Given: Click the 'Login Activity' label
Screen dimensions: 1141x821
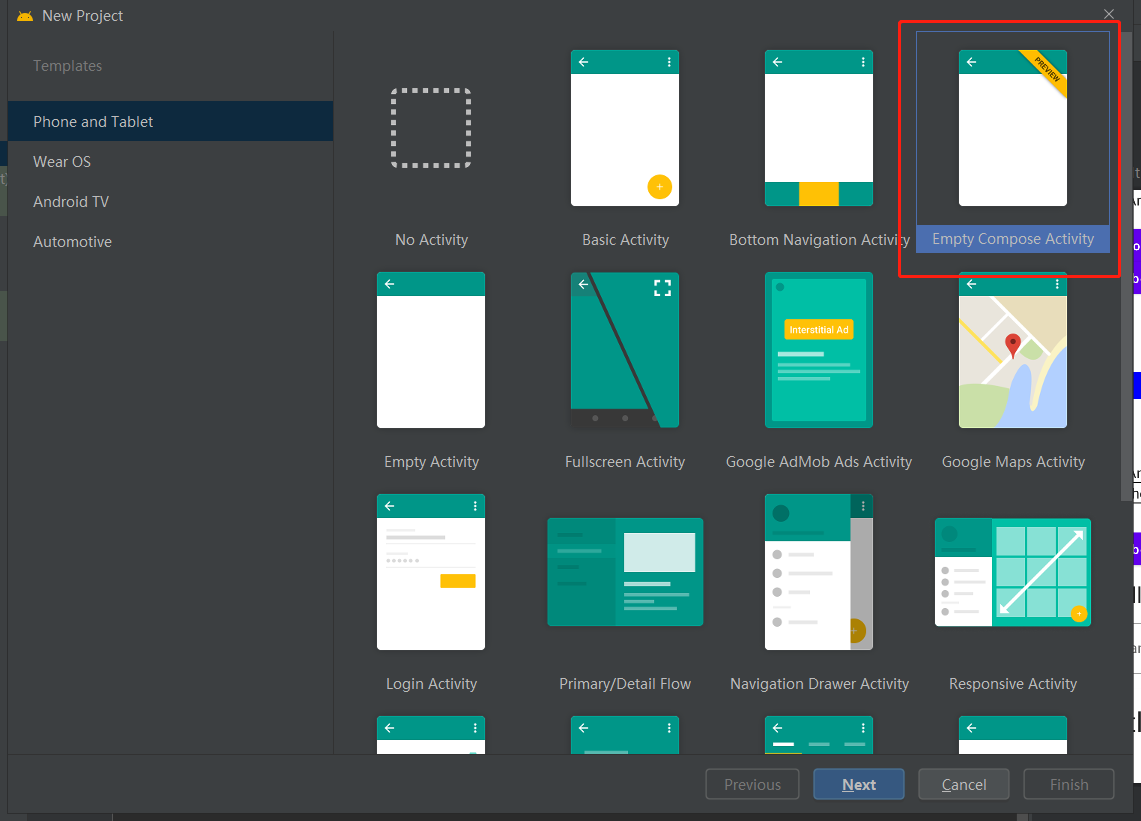Looking at the screenshot, I should point(432,683).
